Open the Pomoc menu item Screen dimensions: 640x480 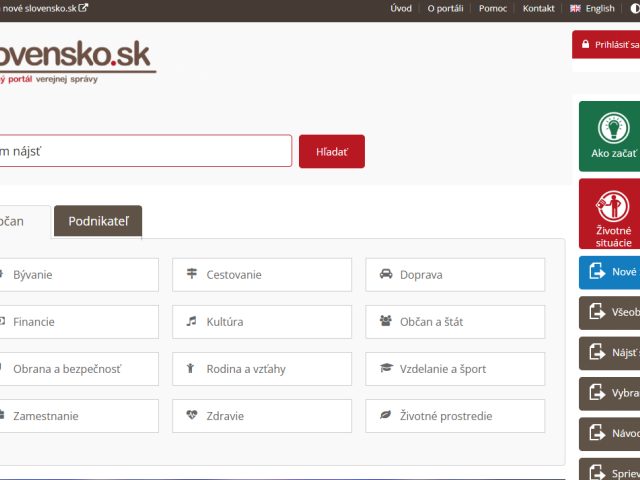tap(493, 9)
